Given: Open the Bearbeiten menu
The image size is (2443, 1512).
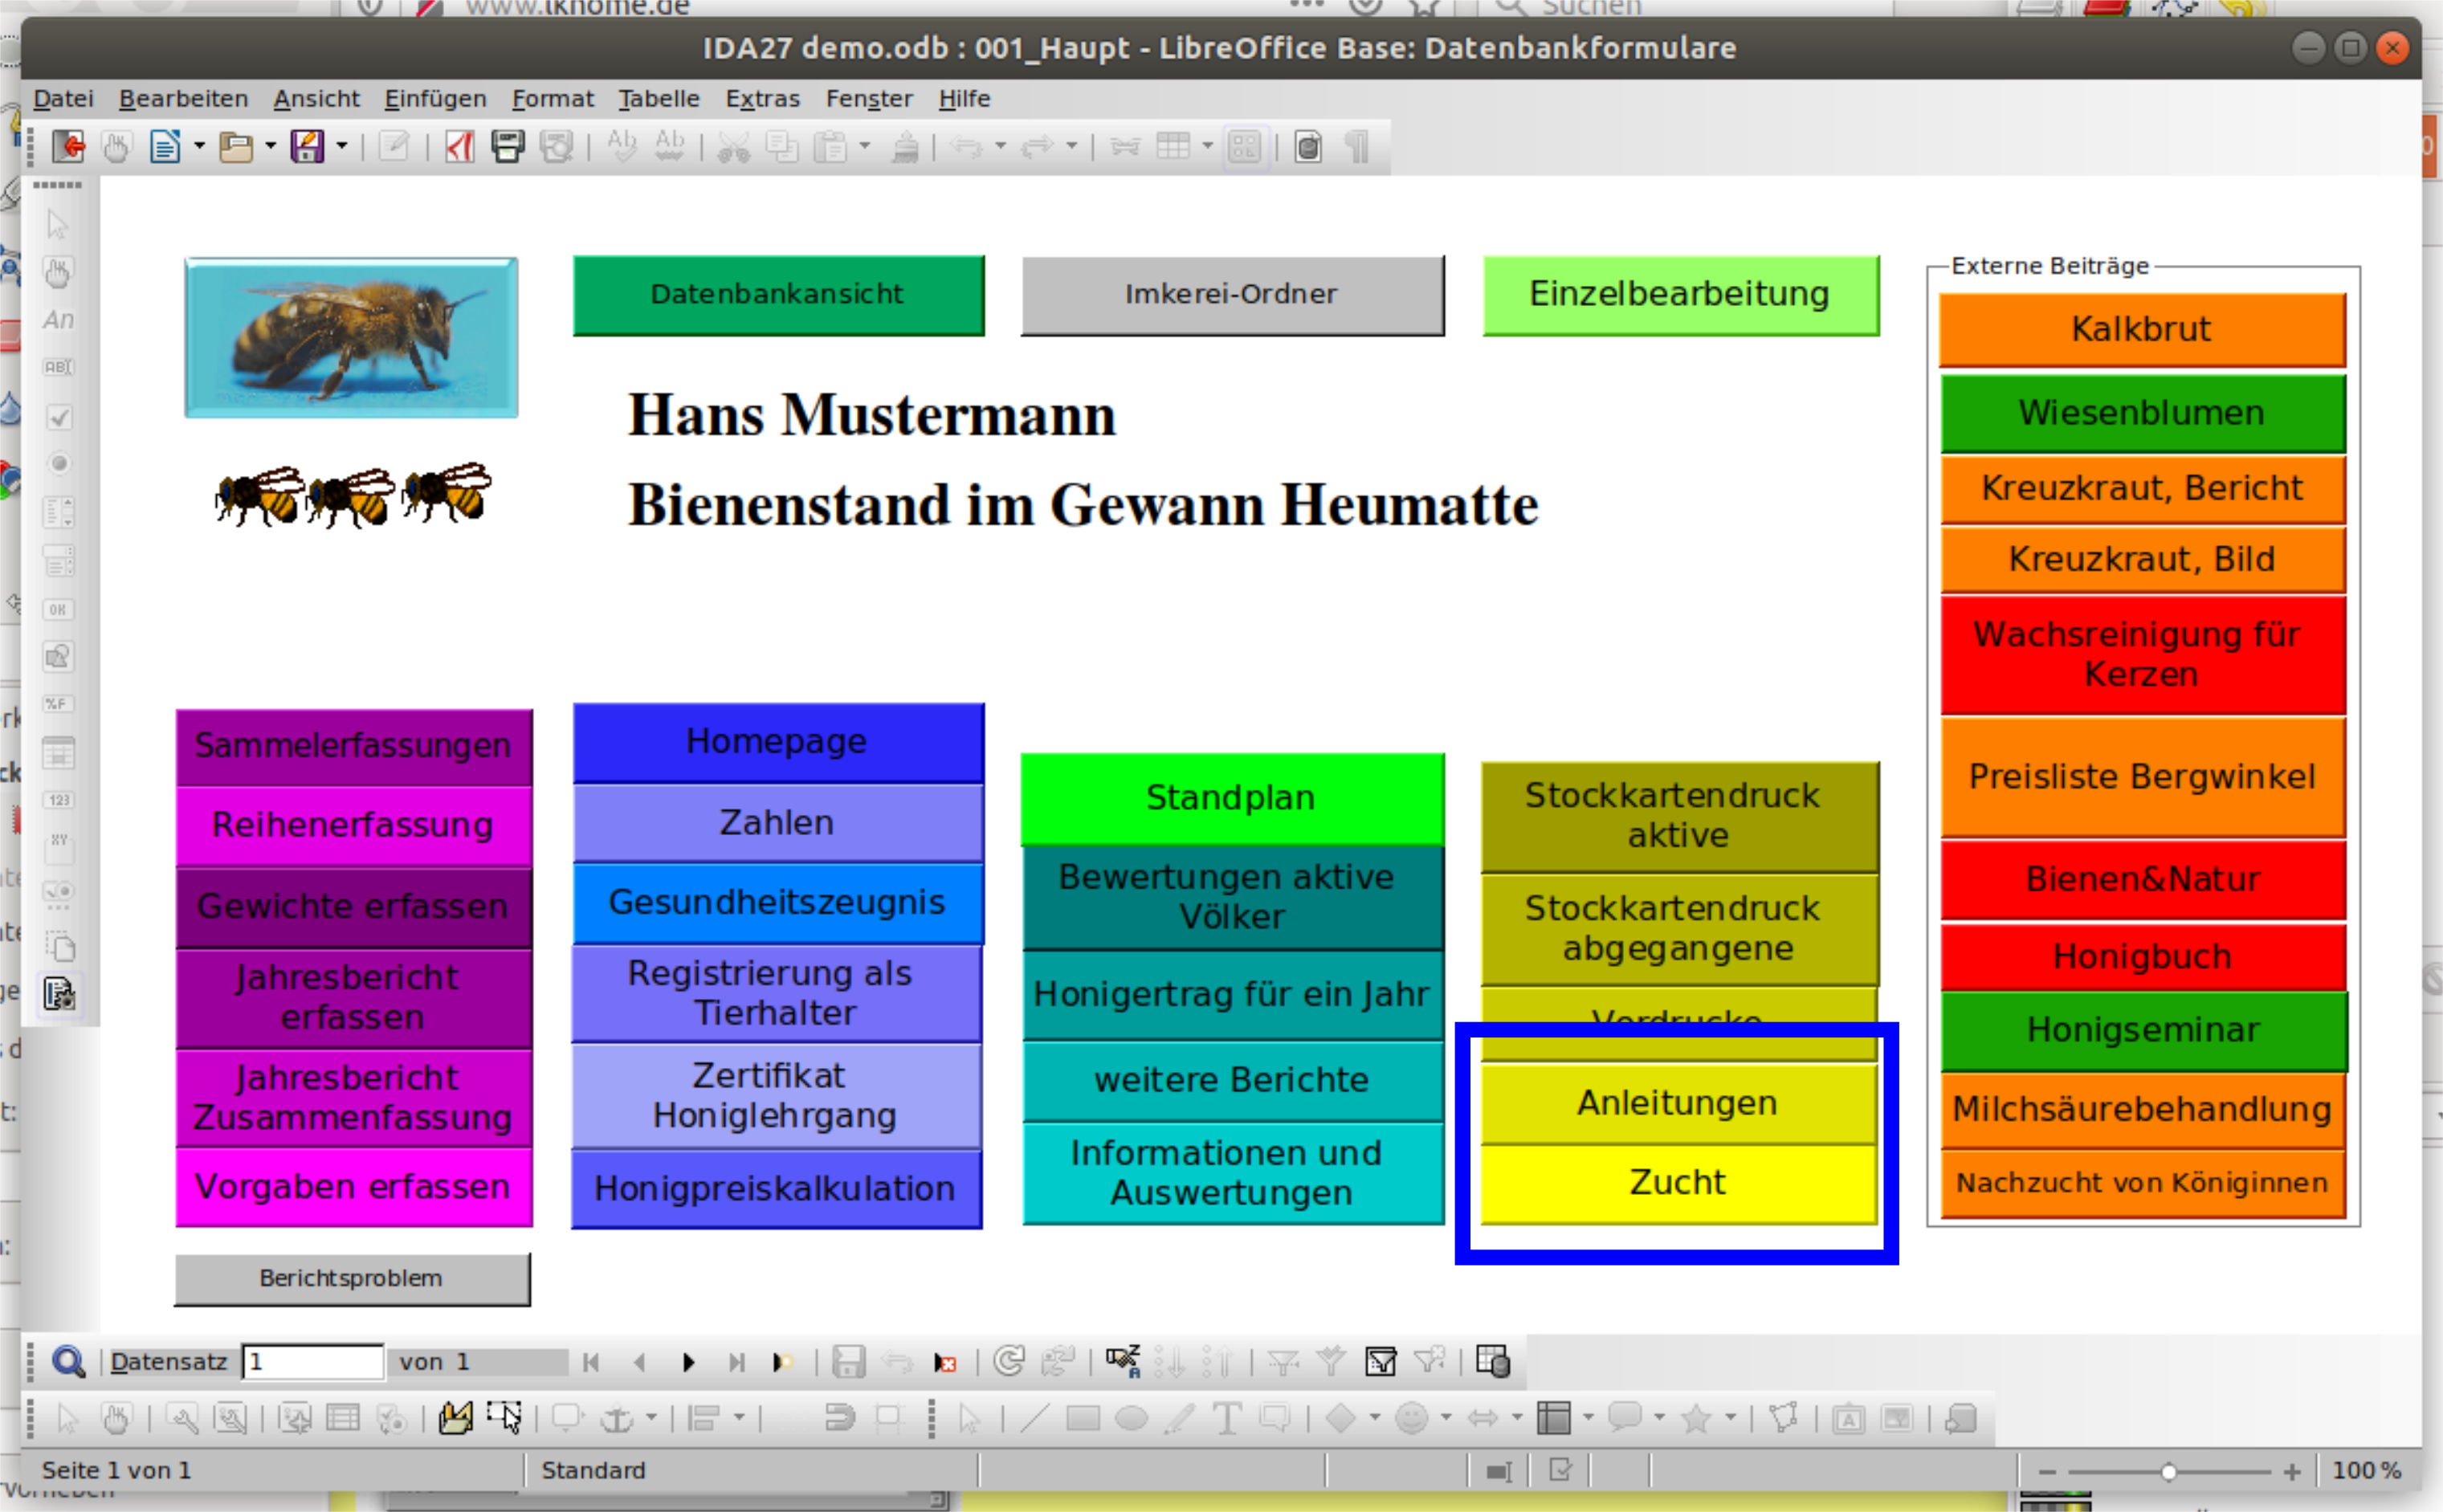Looking at the screenshot, I should click(183, 99).
